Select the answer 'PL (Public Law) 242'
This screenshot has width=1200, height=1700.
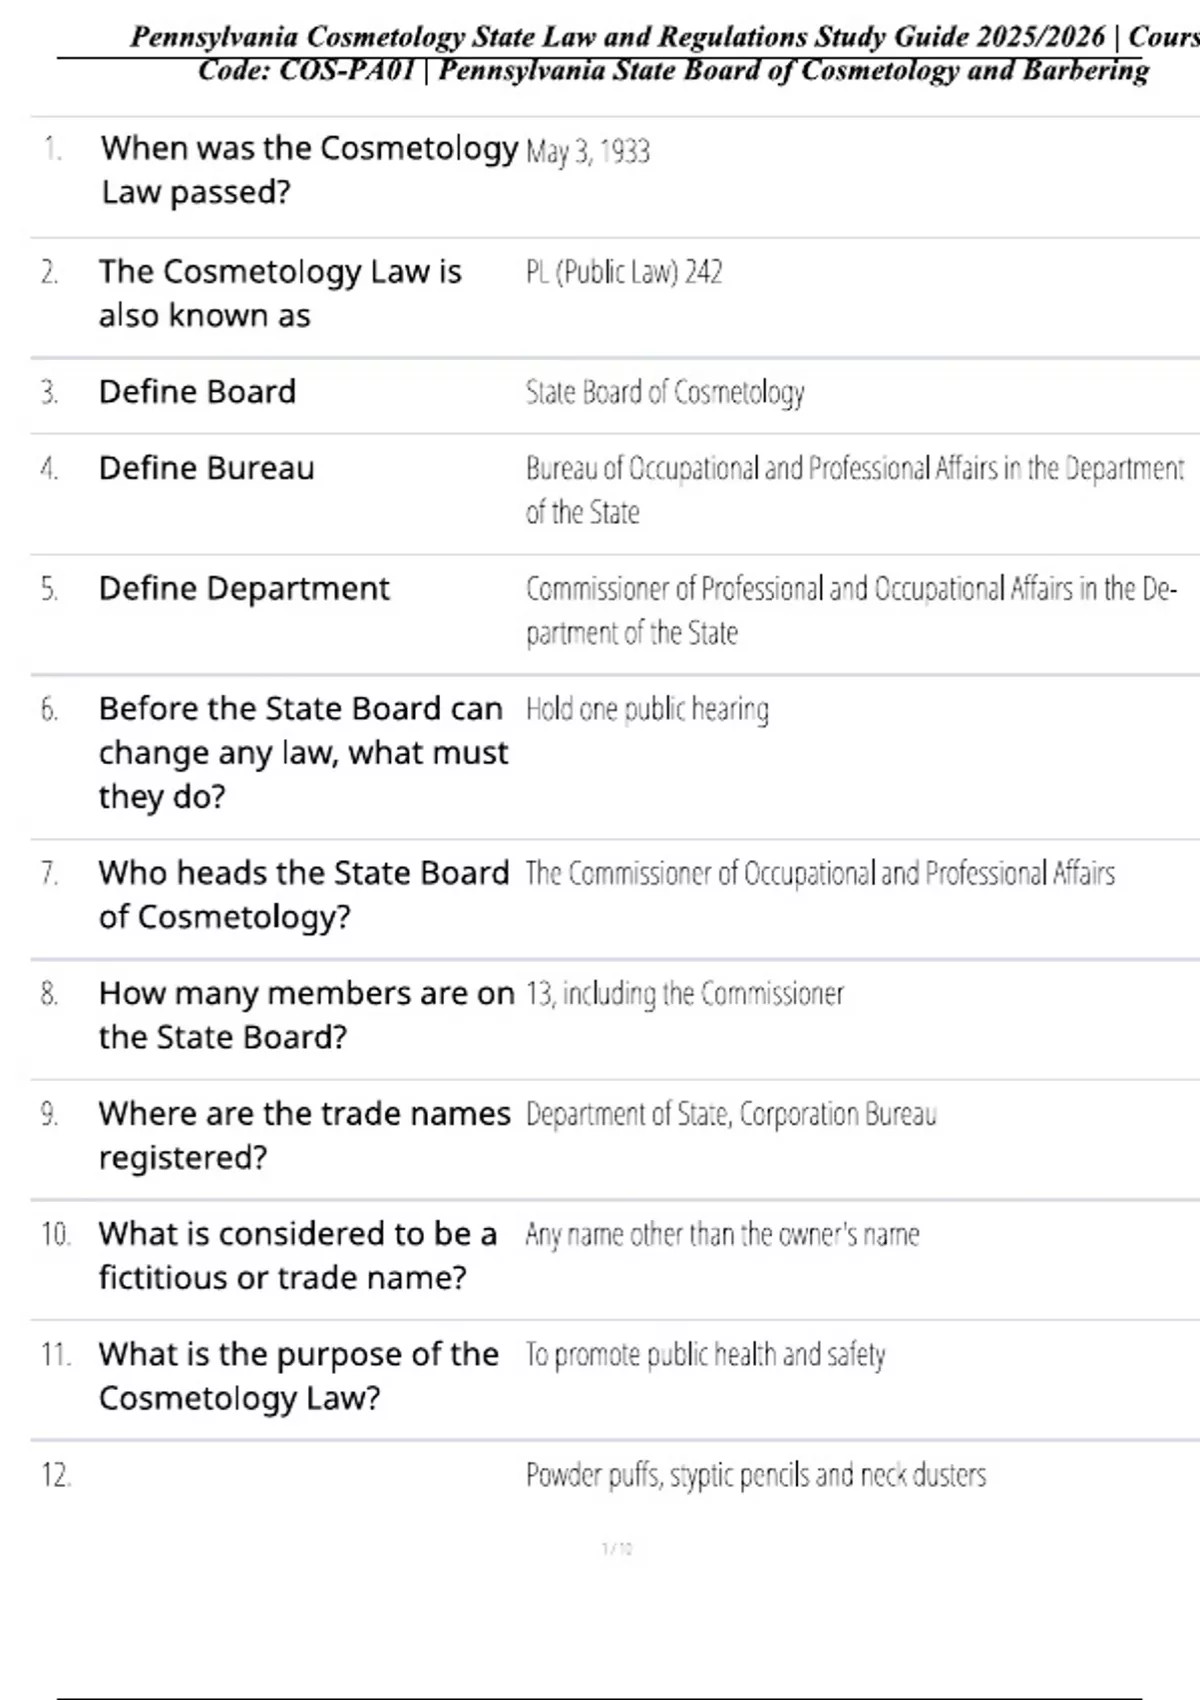click(624, 272)
